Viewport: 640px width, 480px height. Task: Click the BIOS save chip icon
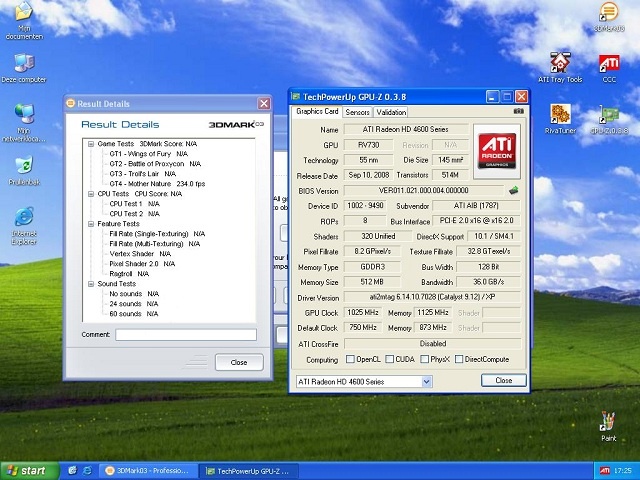(514, 190)
